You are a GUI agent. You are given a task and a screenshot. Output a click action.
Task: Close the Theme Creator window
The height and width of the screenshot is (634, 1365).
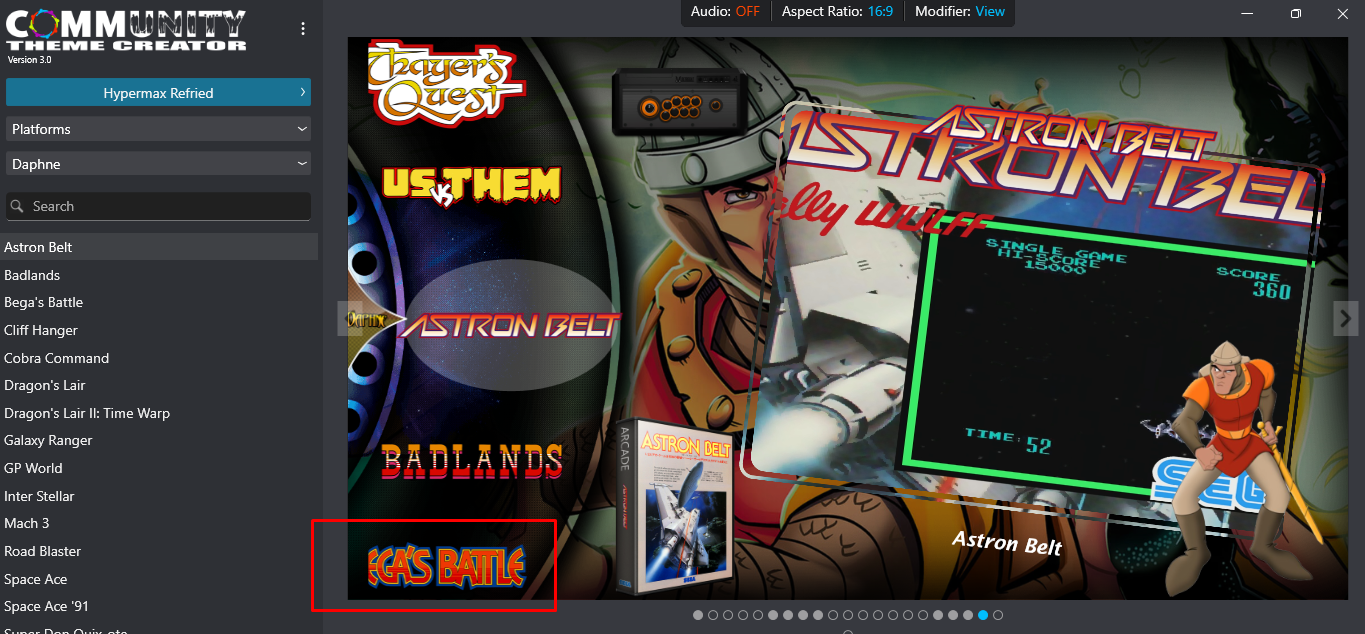(1342, 13)
